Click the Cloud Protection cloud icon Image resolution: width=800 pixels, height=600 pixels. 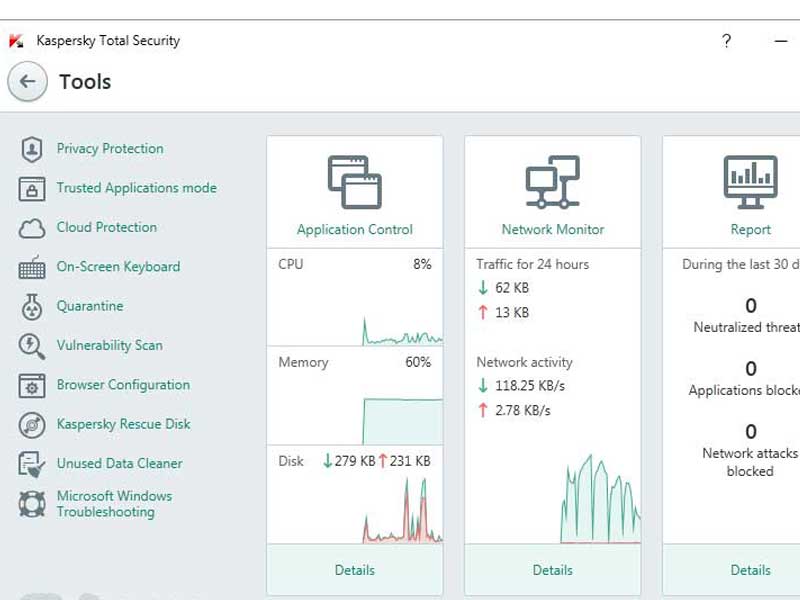tap(32, 227)
